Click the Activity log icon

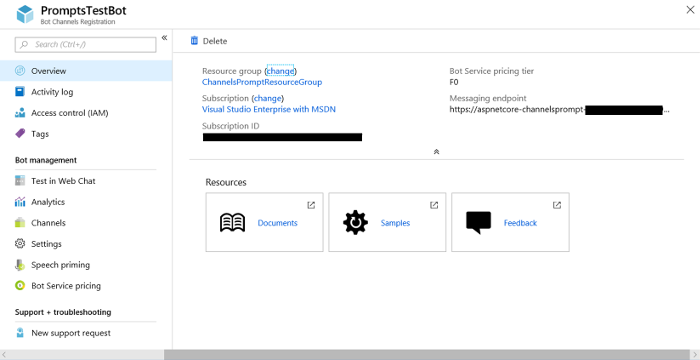[20, 92]
